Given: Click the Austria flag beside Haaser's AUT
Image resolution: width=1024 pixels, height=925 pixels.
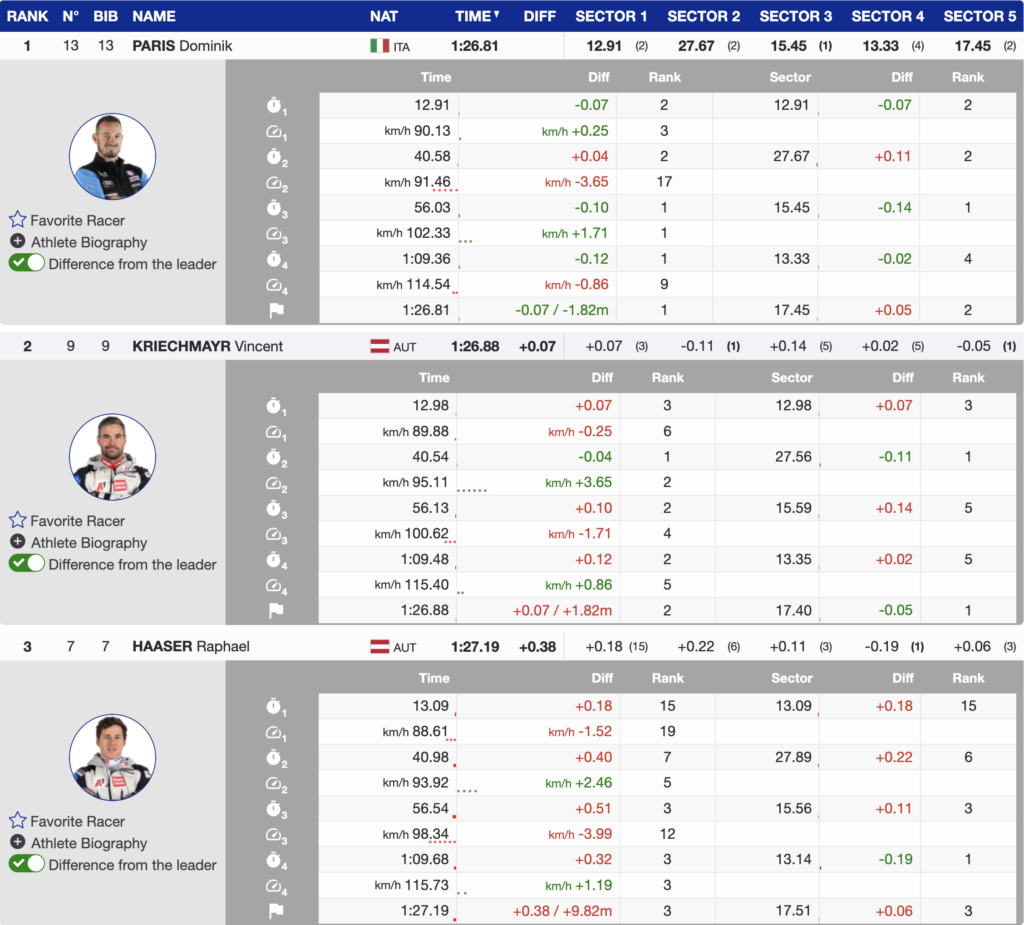Looking at the screenshot, I should click(380, 647).
